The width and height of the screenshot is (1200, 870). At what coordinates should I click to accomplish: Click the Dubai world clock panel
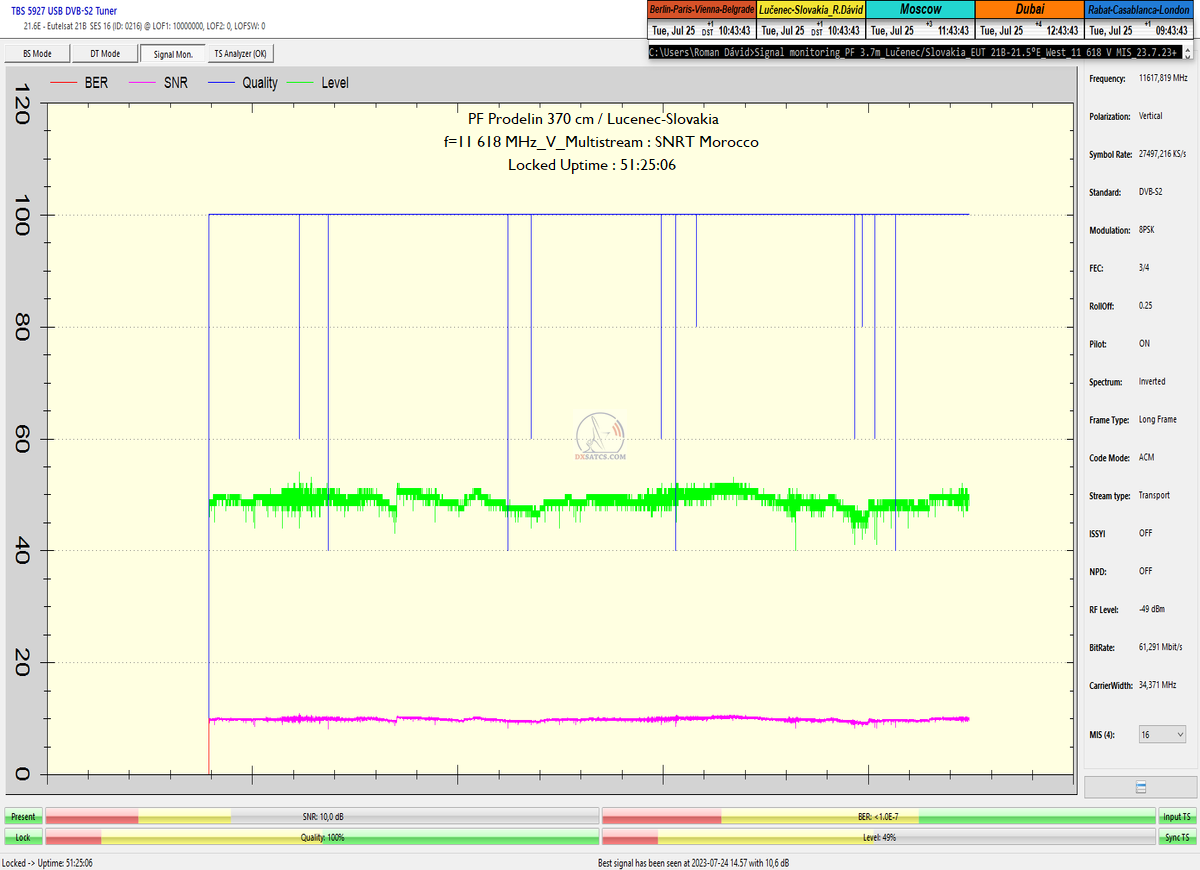pos(1028,20)
